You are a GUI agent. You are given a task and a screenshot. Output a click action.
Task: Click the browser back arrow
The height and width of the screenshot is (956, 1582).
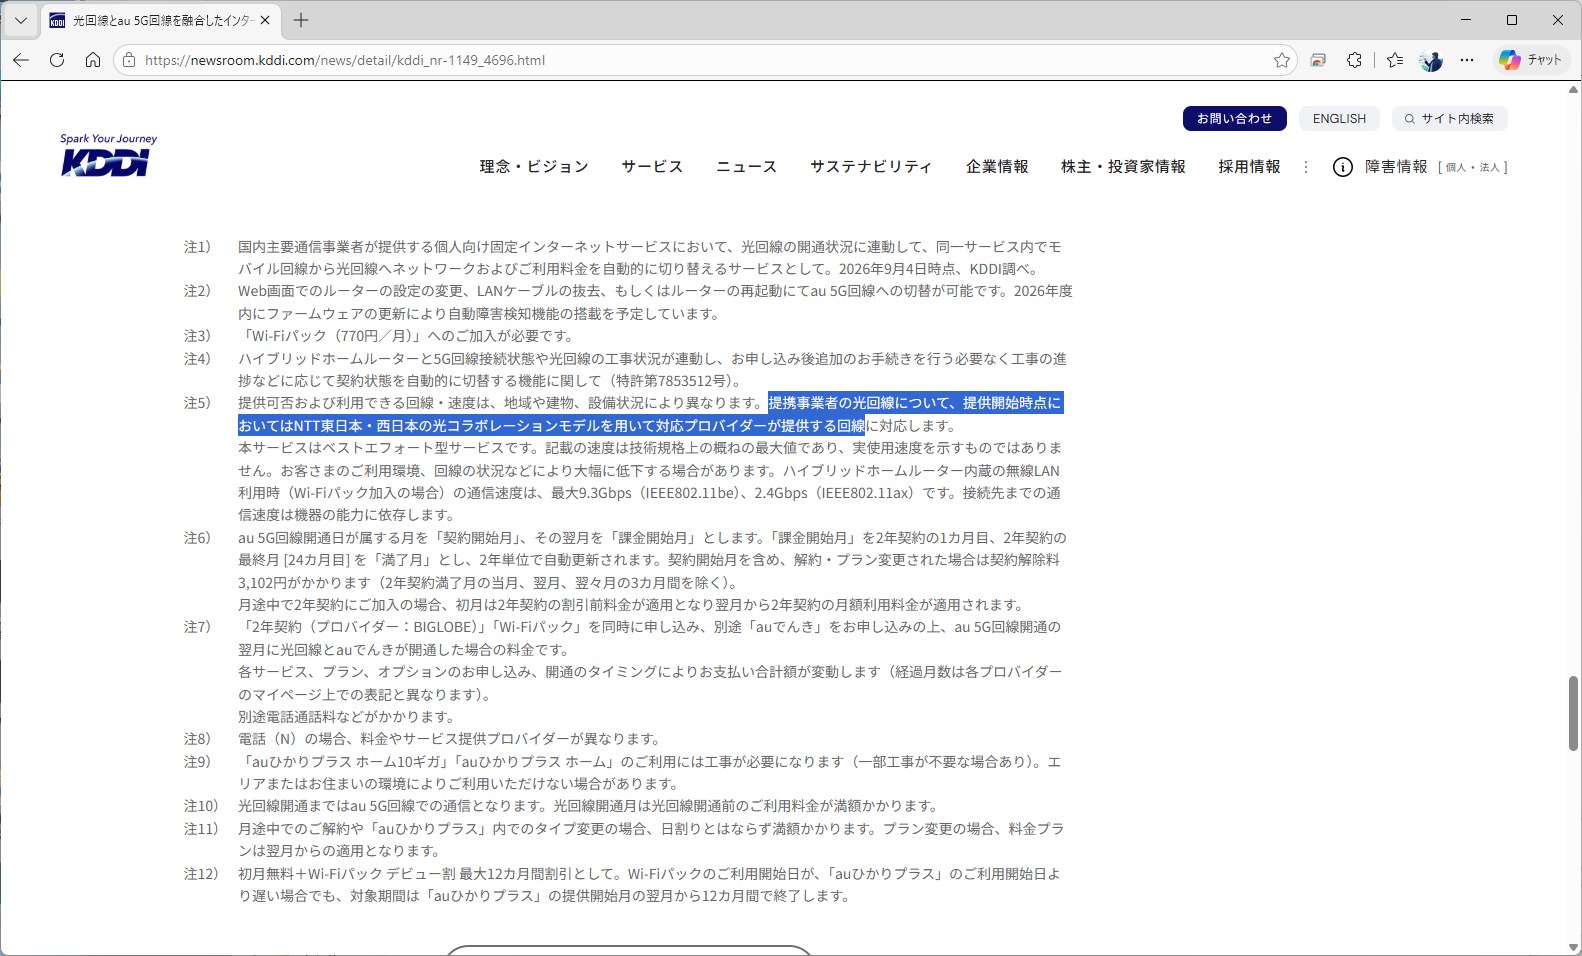(x=21, y=60)
